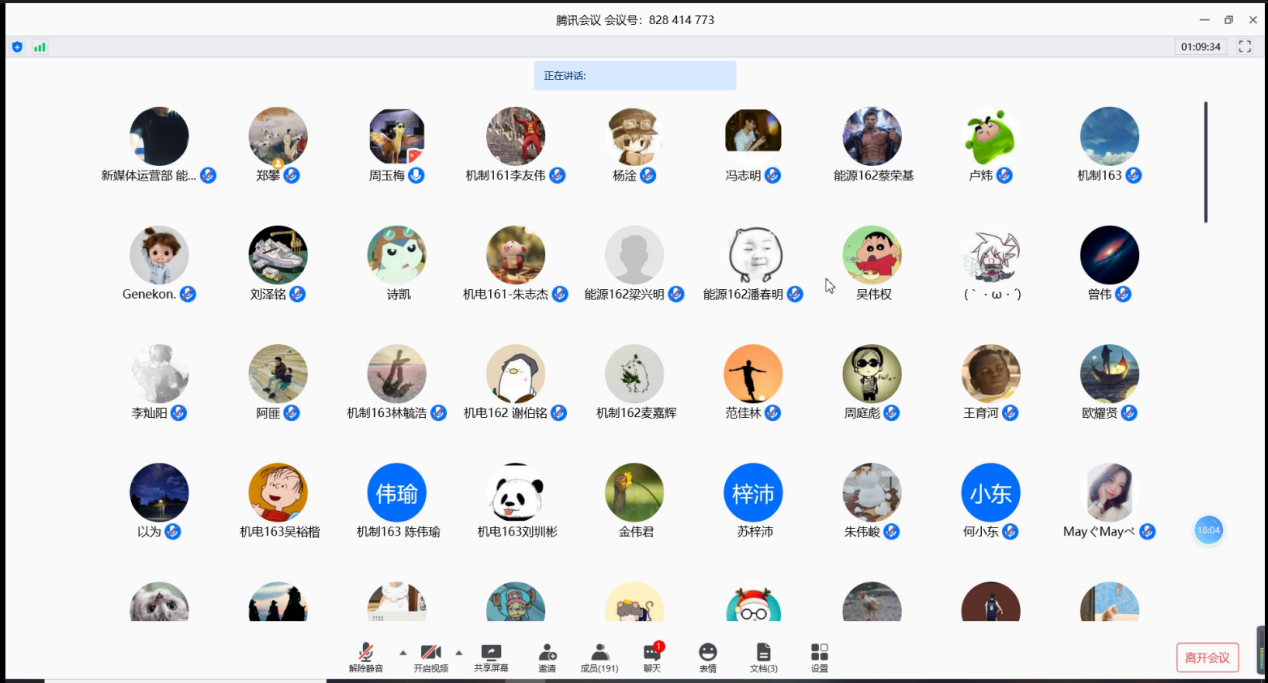Toggle fullscreen mode beside the meeting timer
The width and height of the screenshot is (1268, 683).
click(1245, 47)
